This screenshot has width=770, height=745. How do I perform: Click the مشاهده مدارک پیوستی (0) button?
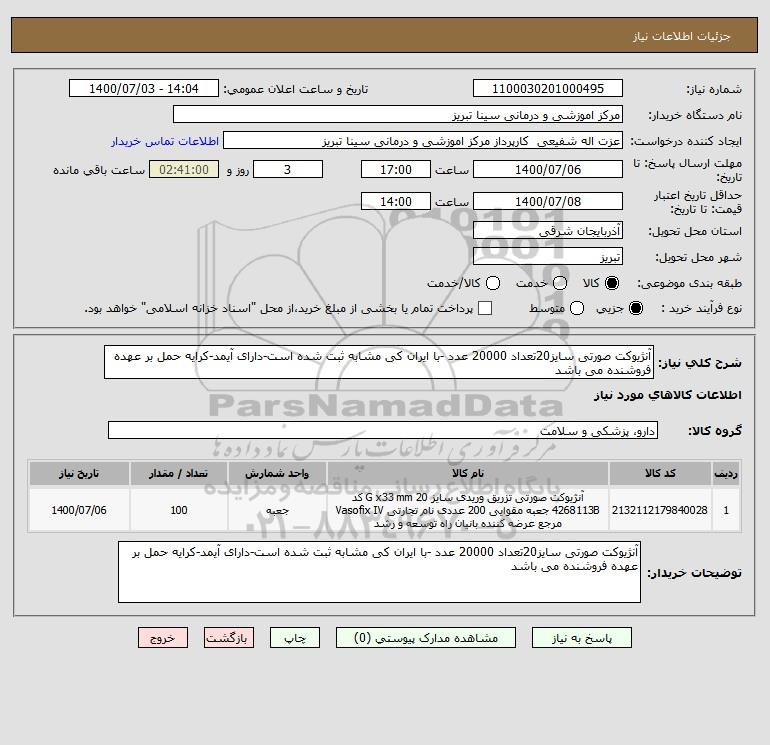point(426,638)
